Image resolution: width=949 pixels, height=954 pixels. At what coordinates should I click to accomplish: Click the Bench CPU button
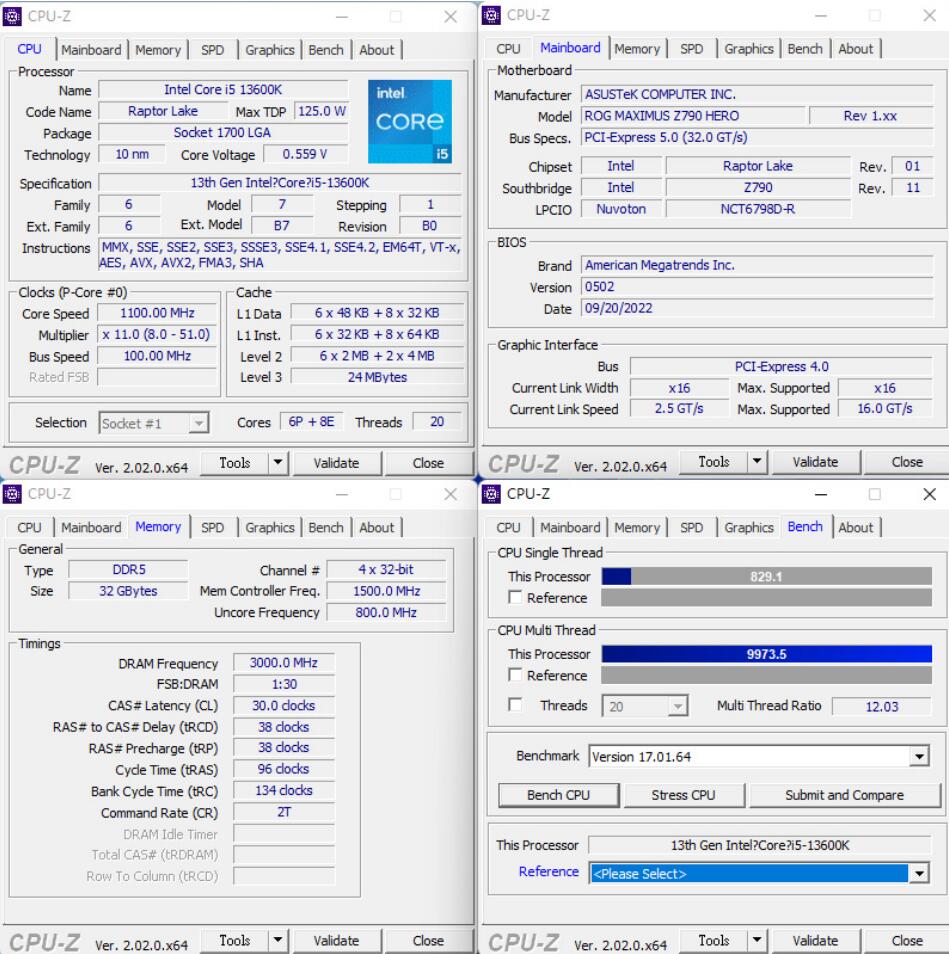pos(558,795)
